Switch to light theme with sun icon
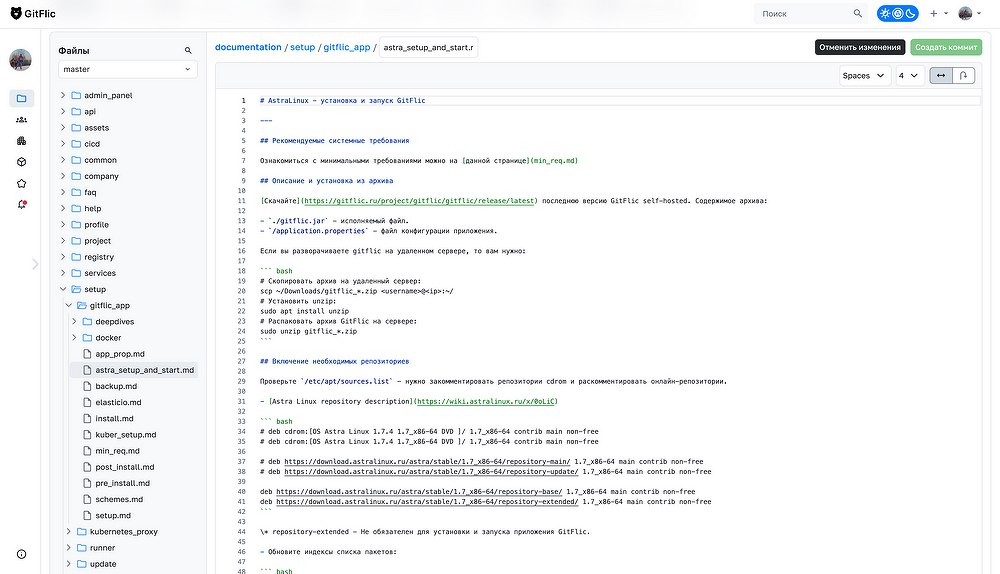The width and height of the screenshot is (1000, 574). click(885, 13)
